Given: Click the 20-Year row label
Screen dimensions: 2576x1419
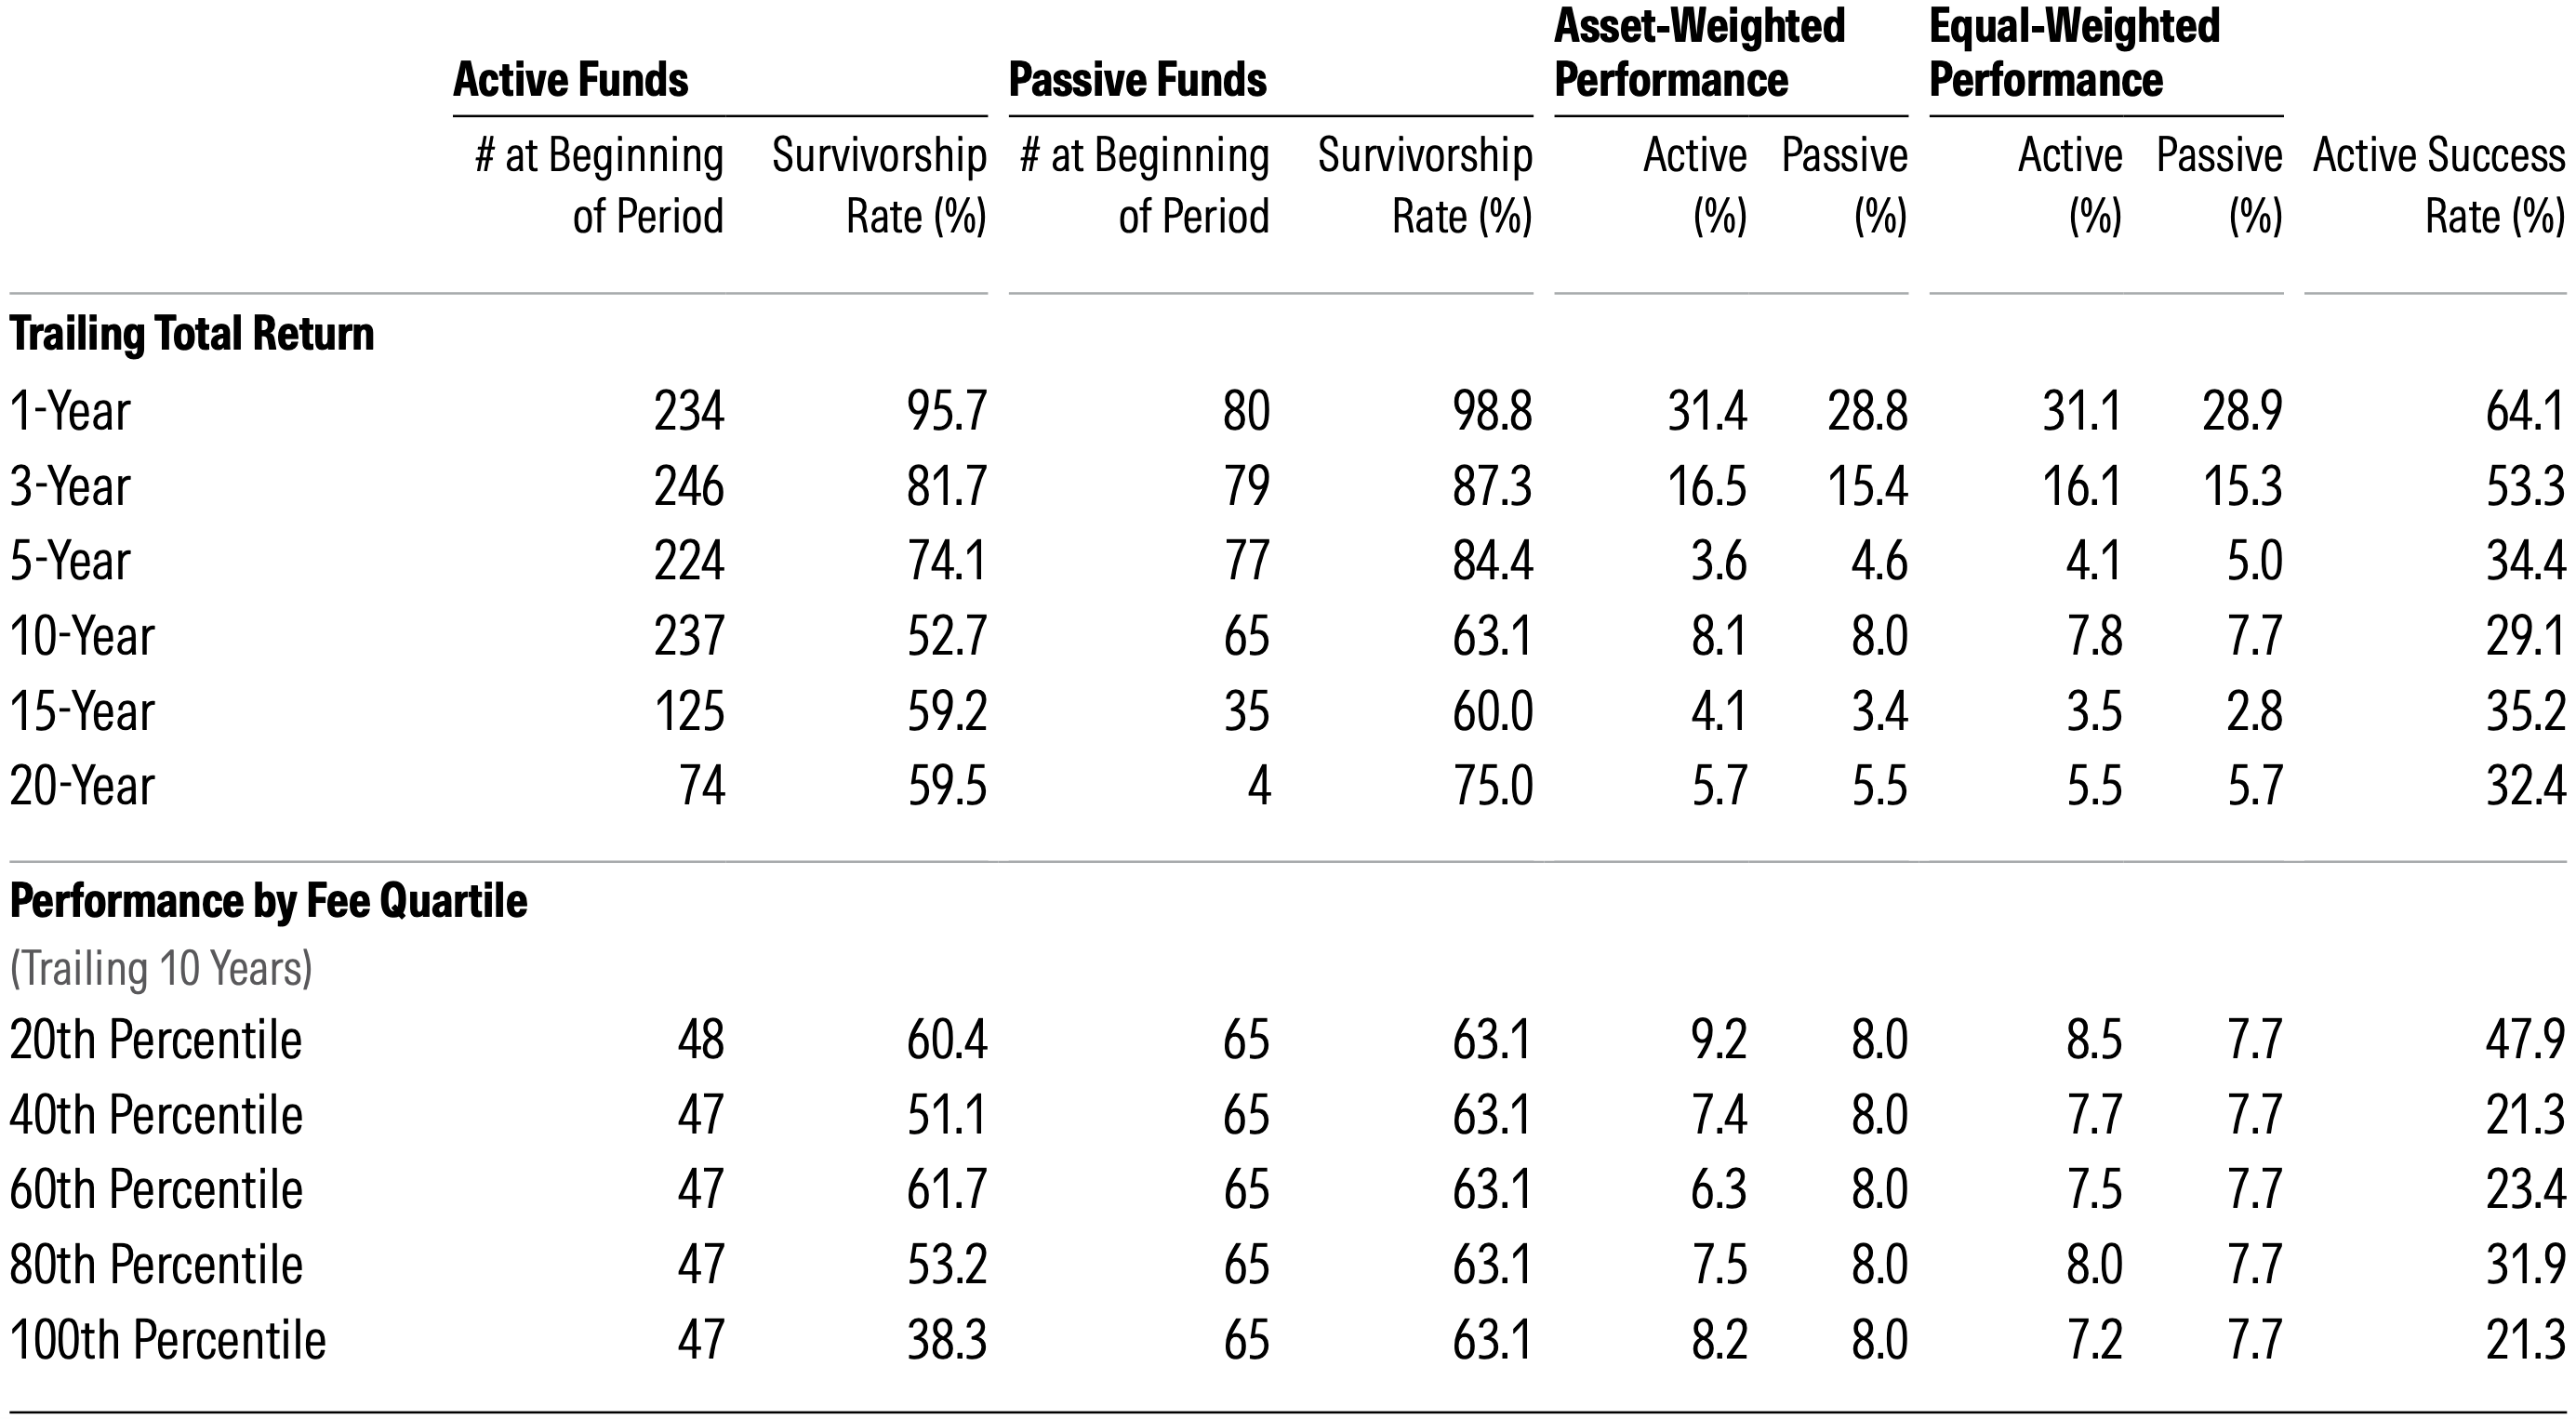Looking at the screenshot, I should [x=82, y=786].
